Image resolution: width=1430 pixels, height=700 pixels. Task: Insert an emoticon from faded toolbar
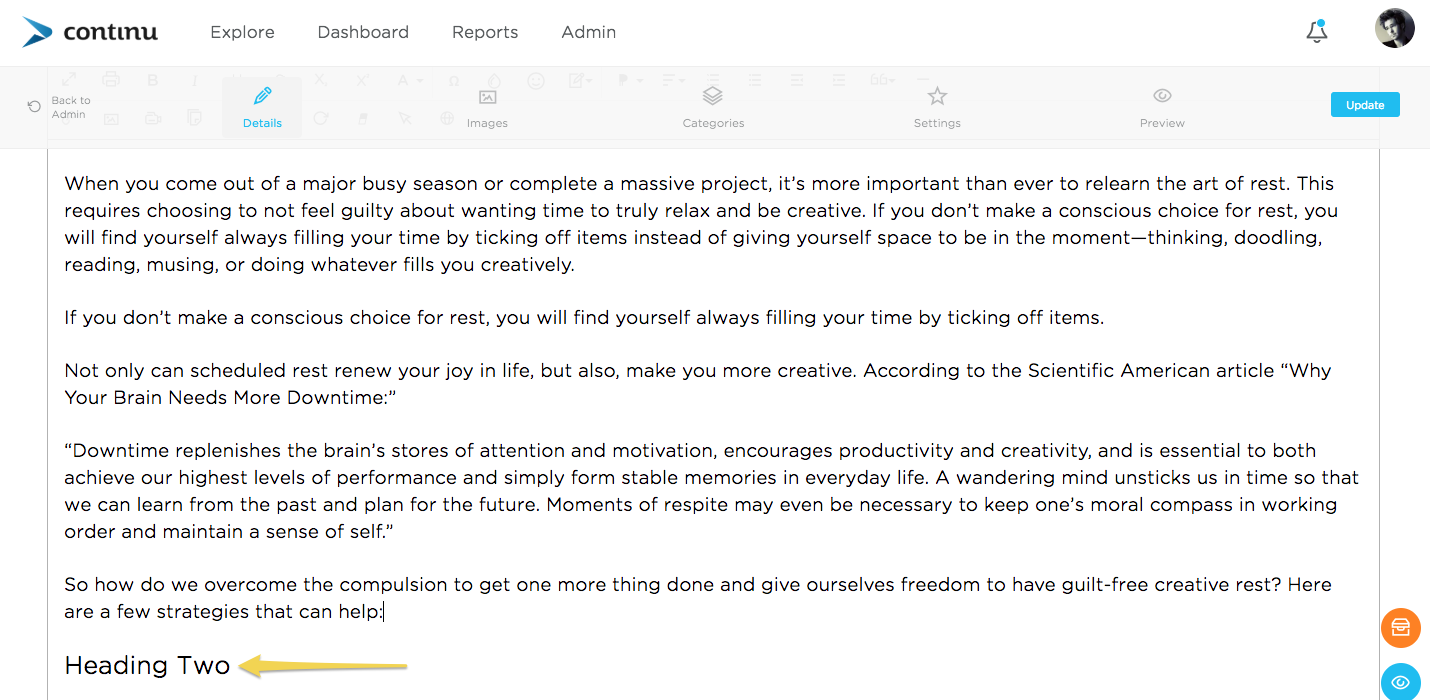pos(536,81)
